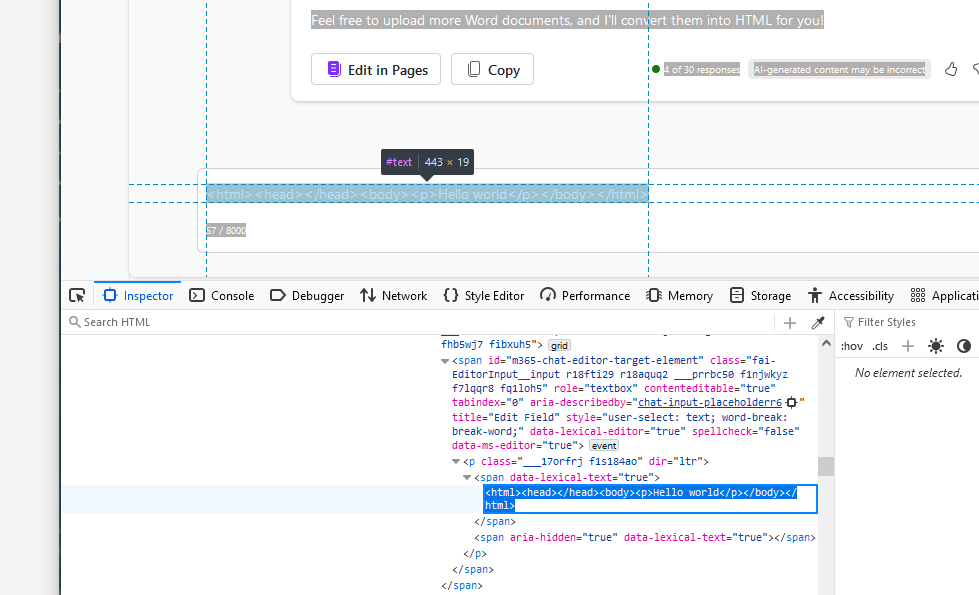979x595 pixels.
Task: Click the target node icon after aria-describedby
Action: click(792, 403)
